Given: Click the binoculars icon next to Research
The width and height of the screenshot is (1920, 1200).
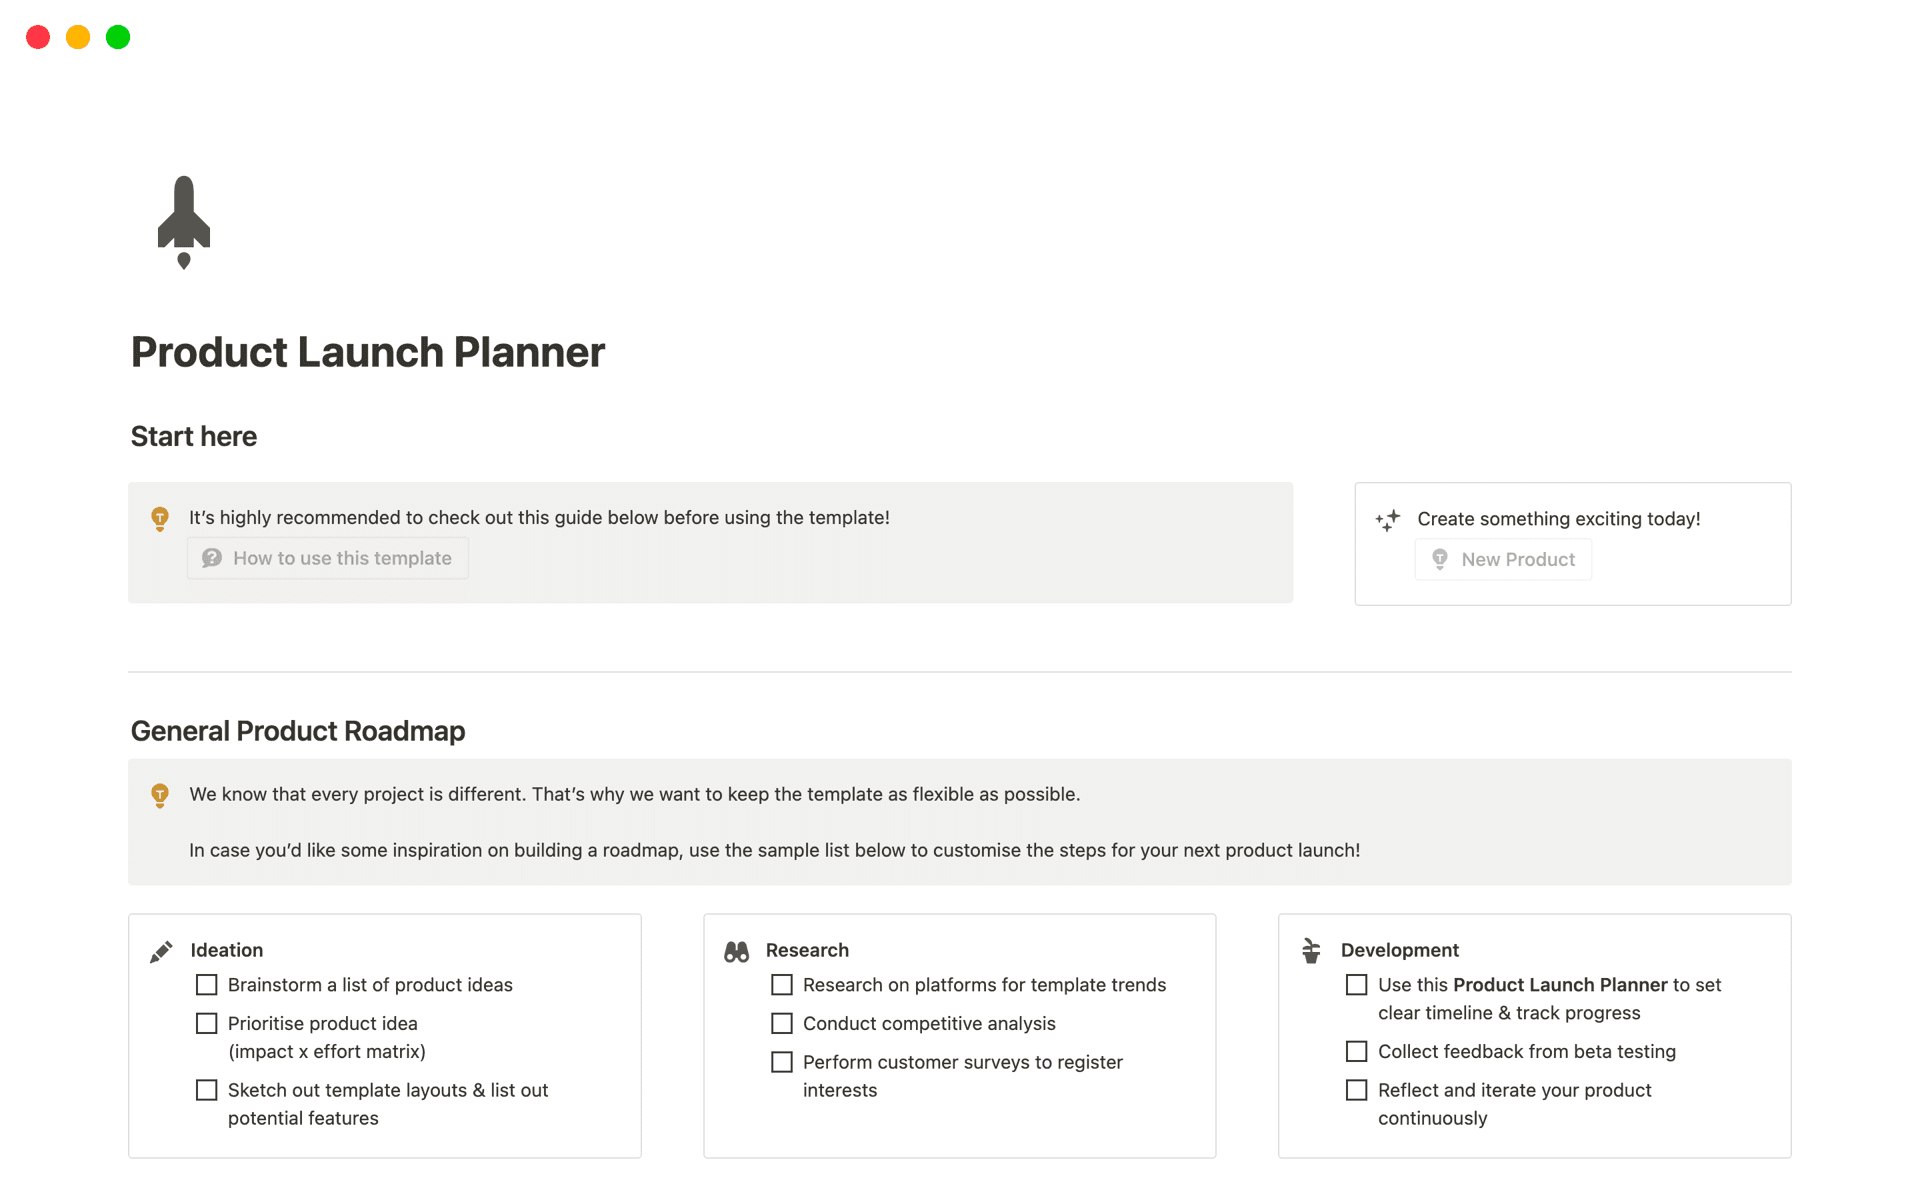Looking at the screenshot, I should pos(737,951).
